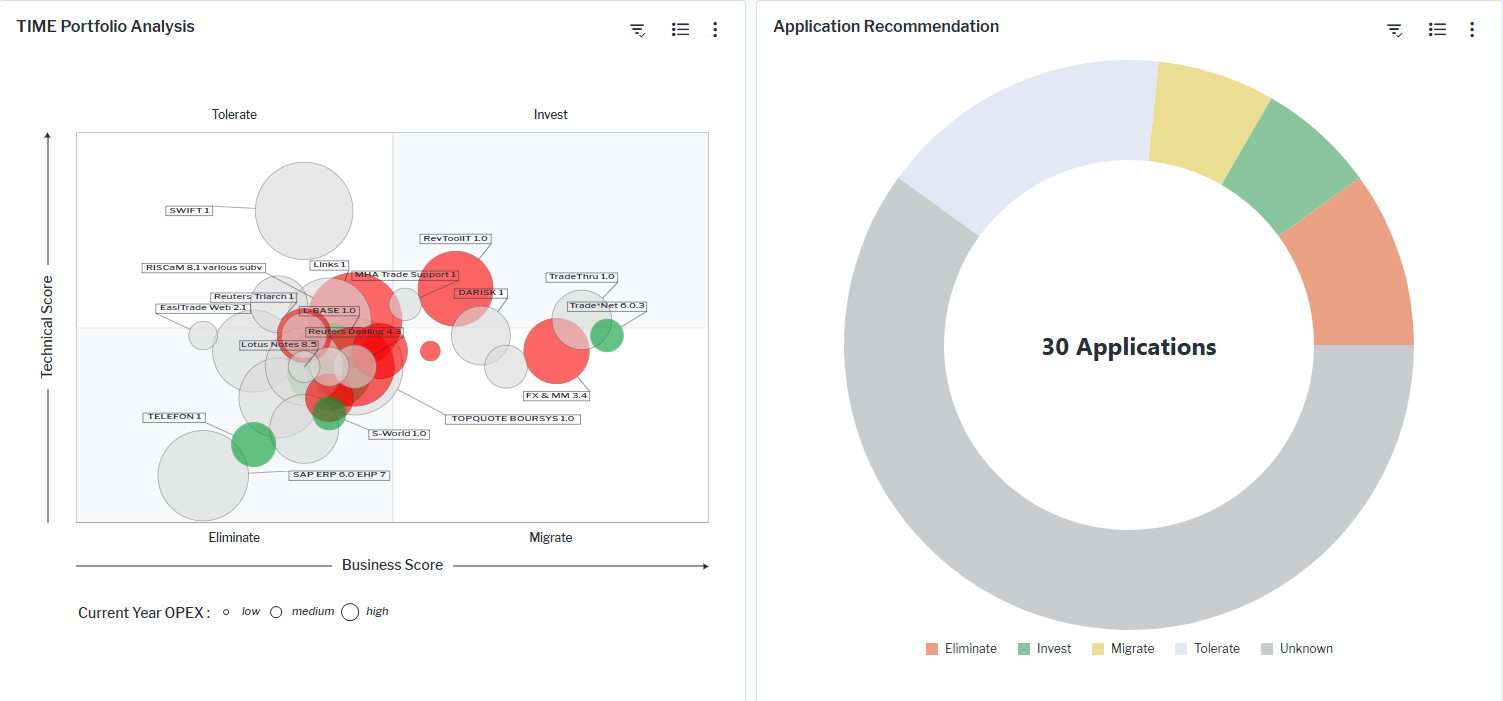Open more options menu in TIME Portfolio Analysis

pos(715,30)
